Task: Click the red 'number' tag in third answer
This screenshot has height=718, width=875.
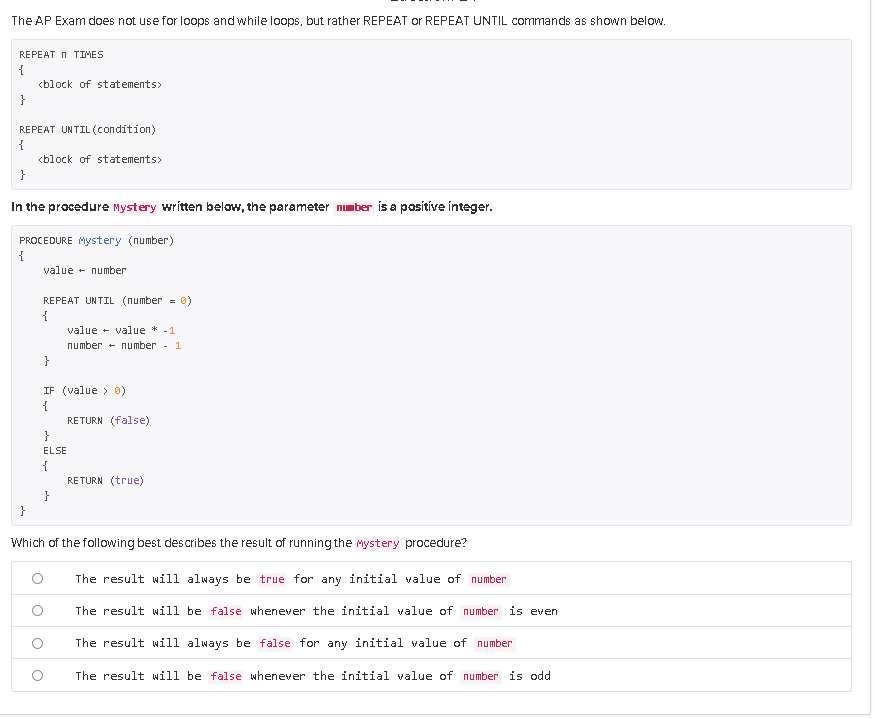Action: click(494, 644)
